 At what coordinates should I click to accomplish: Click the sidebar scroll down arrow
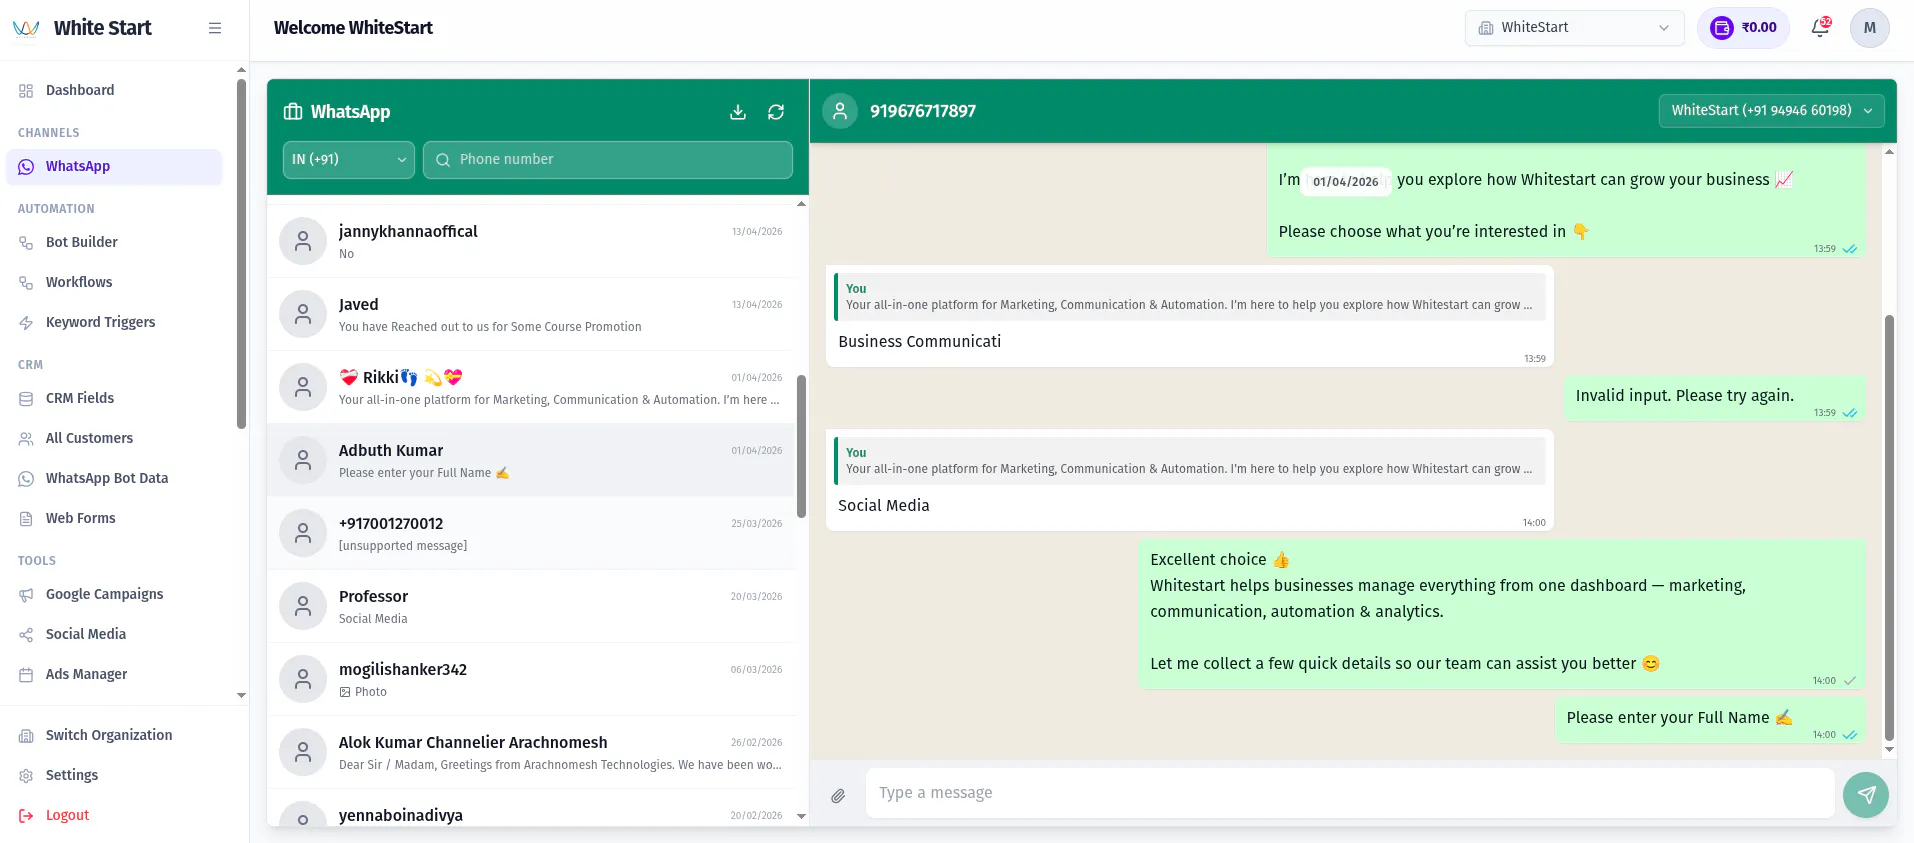[x=241, y=695]
